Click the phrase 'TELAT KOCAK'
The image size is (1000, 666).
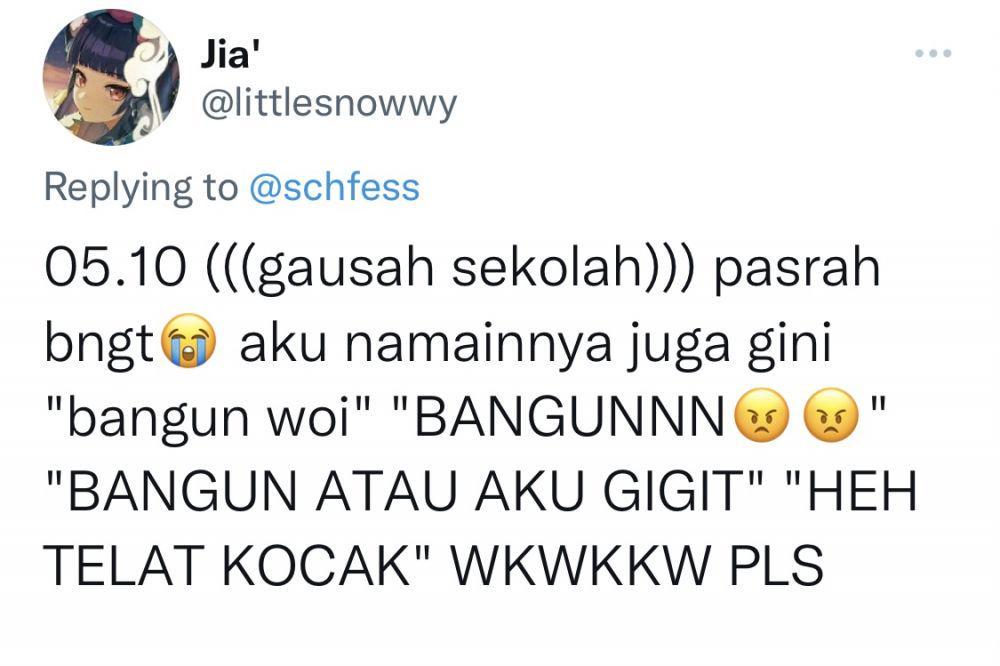coord(228,566)
